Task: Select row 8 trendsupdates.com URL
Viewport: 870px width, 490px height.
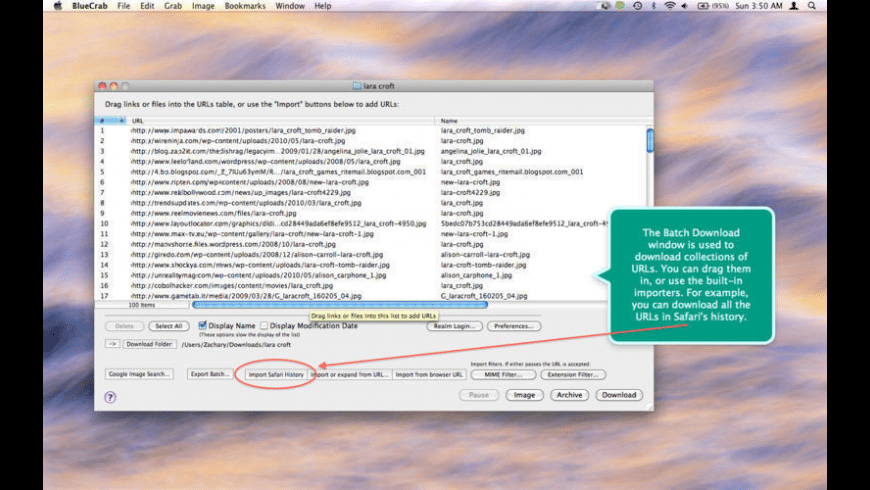Action: (x=246, y=203)
